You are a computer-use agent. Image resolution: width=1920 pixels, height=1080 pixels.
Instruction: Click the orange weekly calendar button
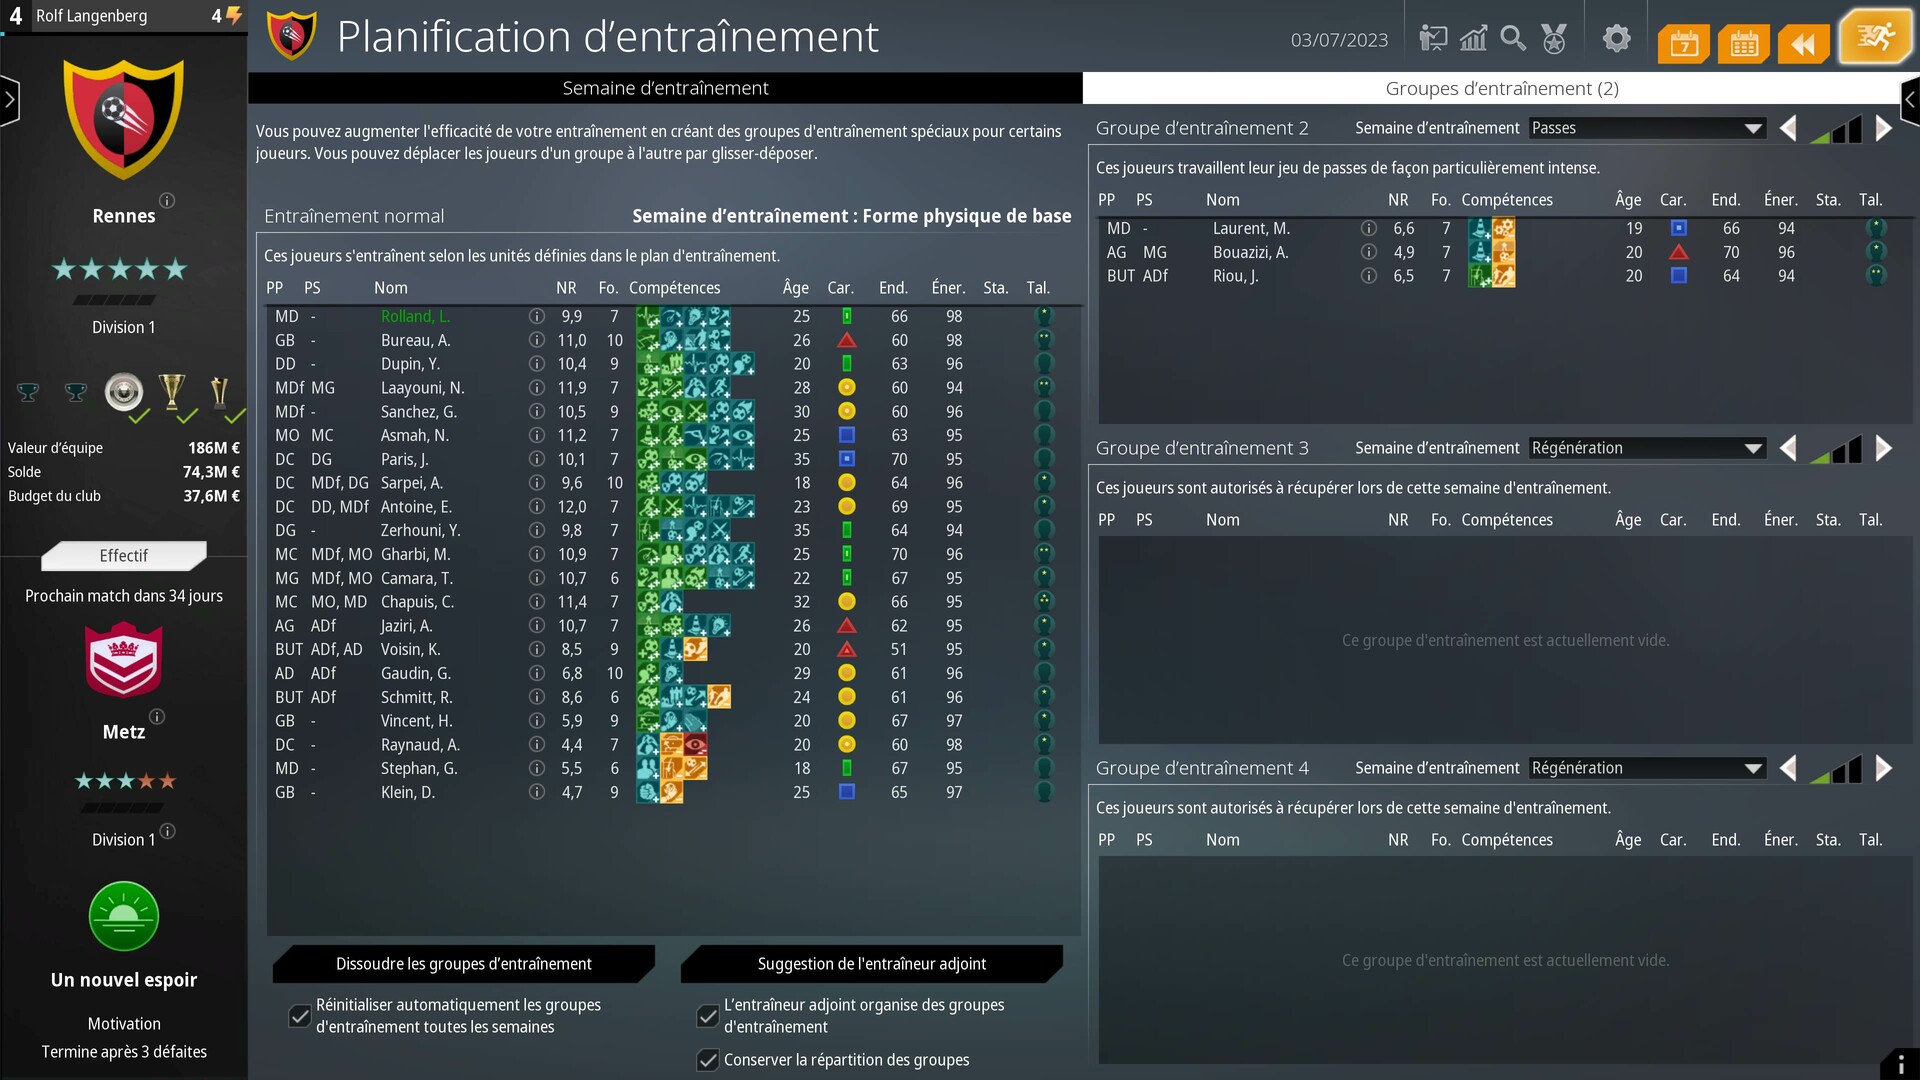pyautogui.click(x=1684, y=44)
